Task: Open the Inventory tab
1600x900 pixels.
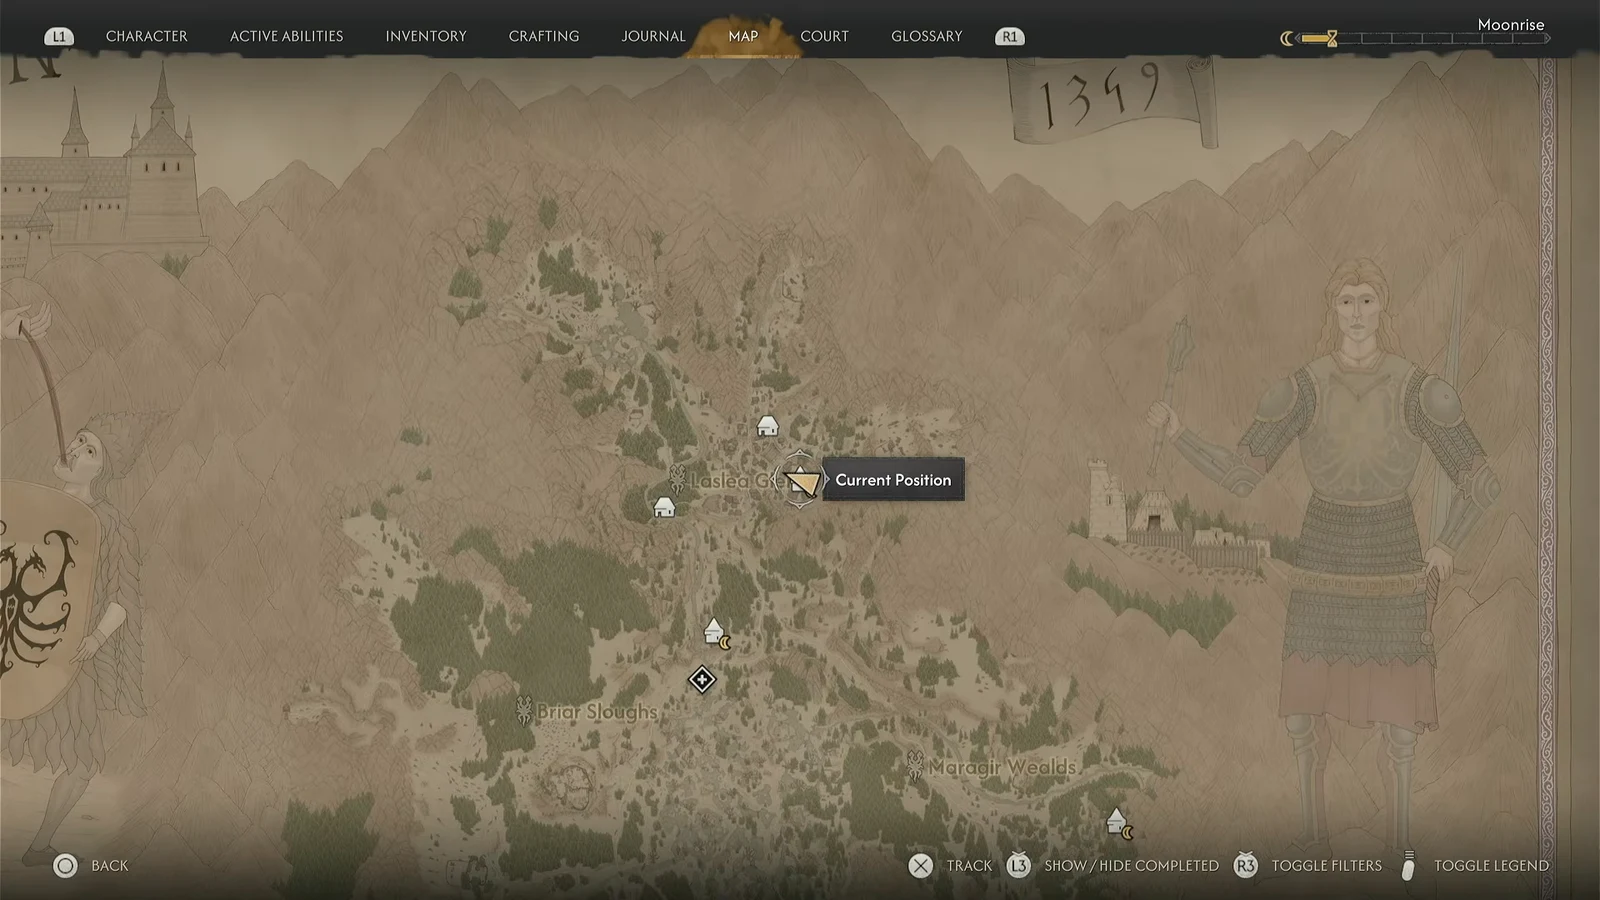Action: point(426,36)
